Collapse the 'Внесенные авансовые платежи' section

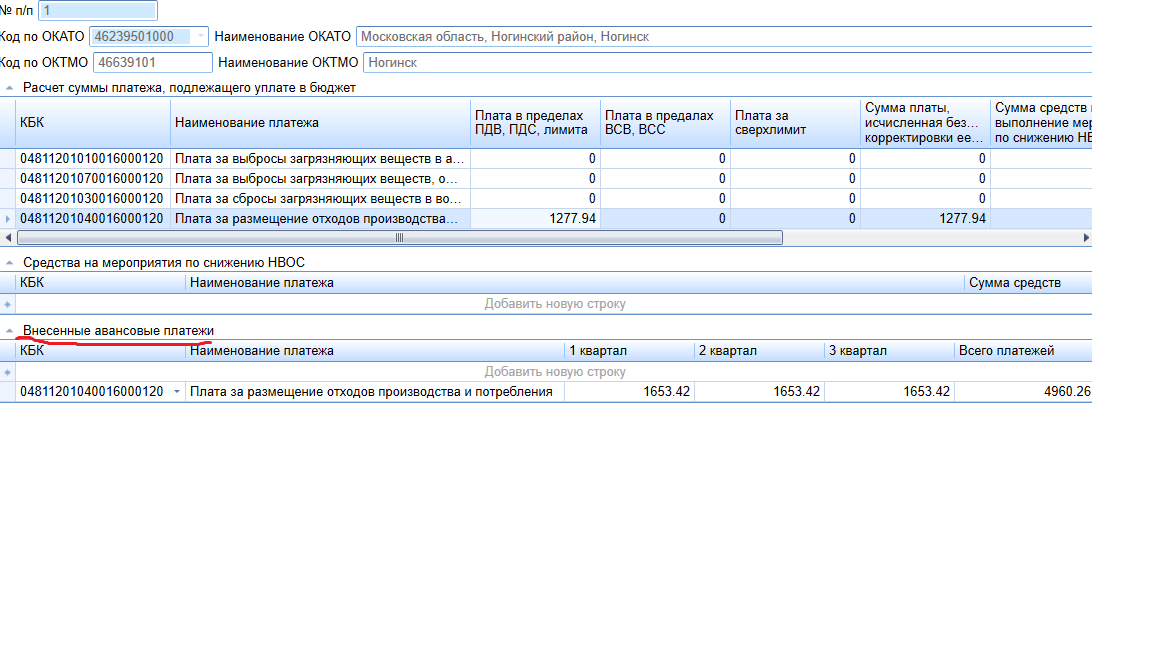9,331
